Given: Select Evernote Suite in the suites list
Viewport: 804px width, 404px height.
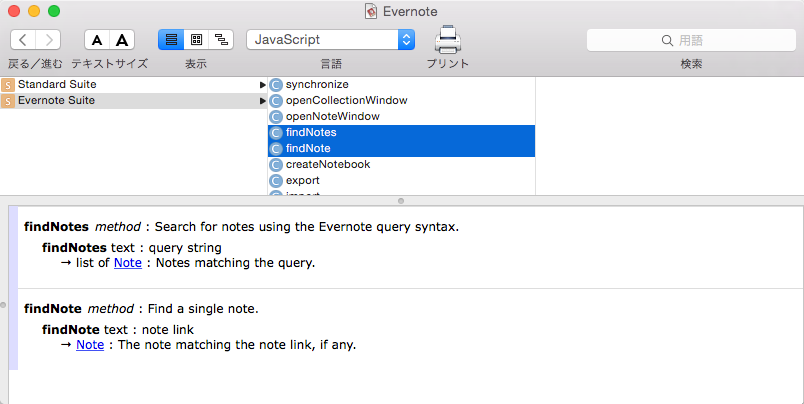Looking at the screenshot, I should [133, 100].
